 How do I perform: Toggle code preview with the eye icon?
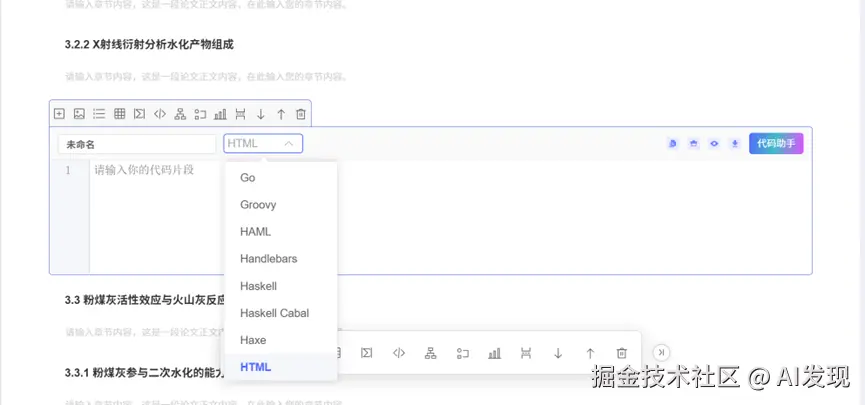[x=714, y=143]
